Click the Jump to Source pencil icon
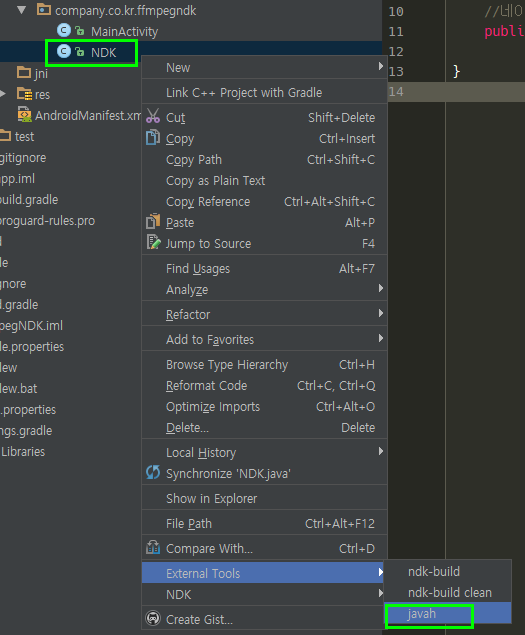The width and height of the screenshot is (525, 635). (153, 242)
